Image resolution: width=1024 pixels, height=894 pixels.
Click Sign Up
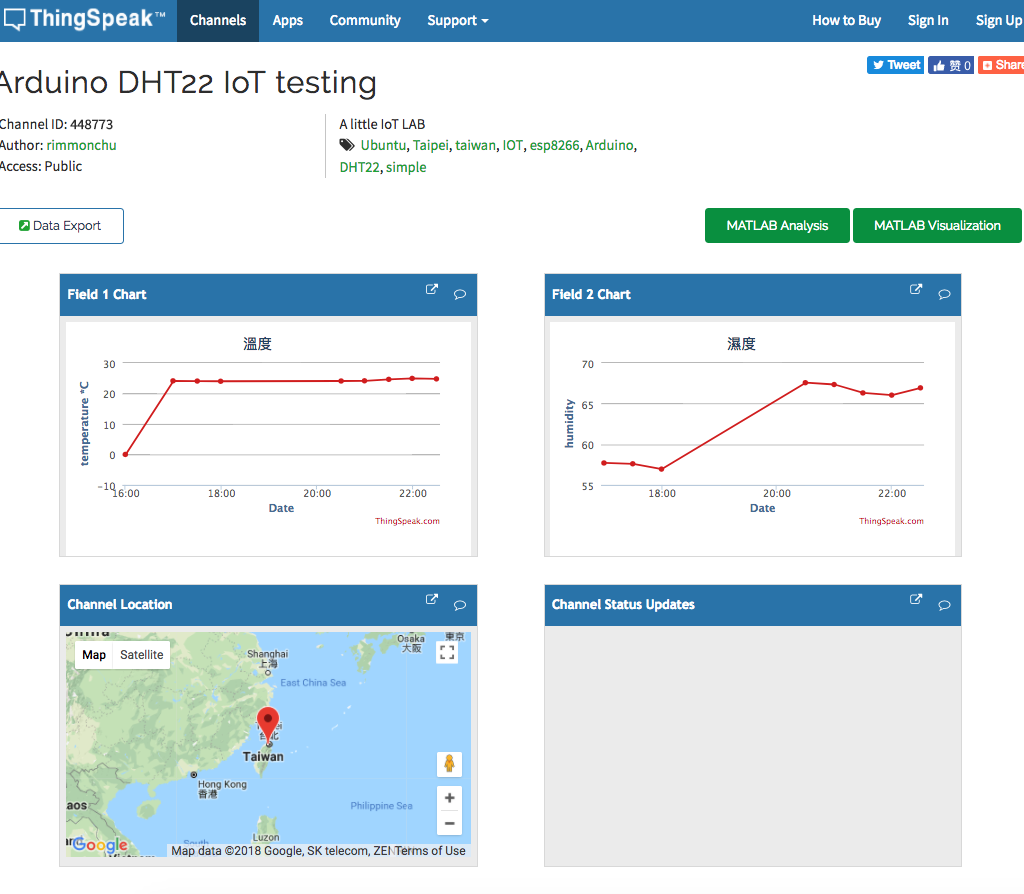click(x=999, y=21)
